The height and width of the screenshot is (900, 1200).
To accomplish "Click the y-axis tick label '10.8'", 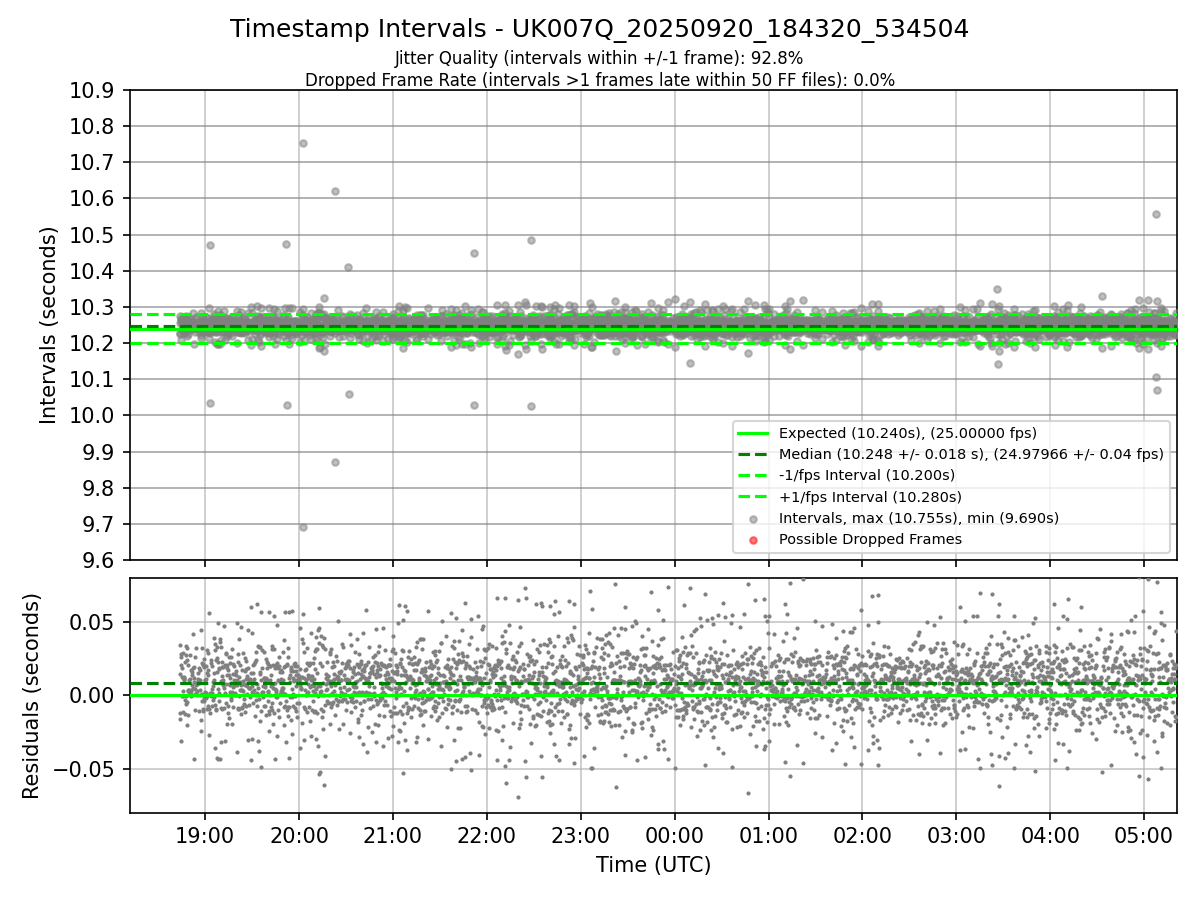I will point(91,126).
